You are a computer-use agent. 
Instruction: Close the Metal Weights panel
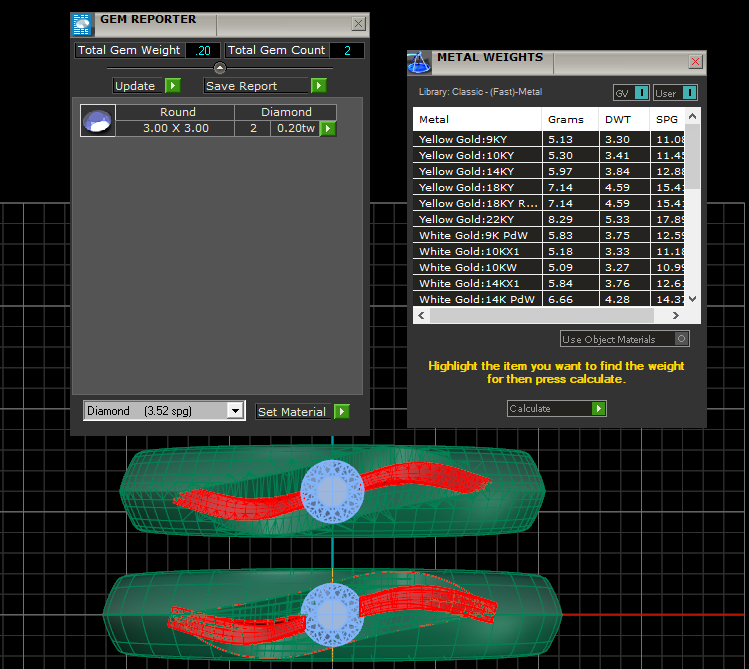(696, 62)
